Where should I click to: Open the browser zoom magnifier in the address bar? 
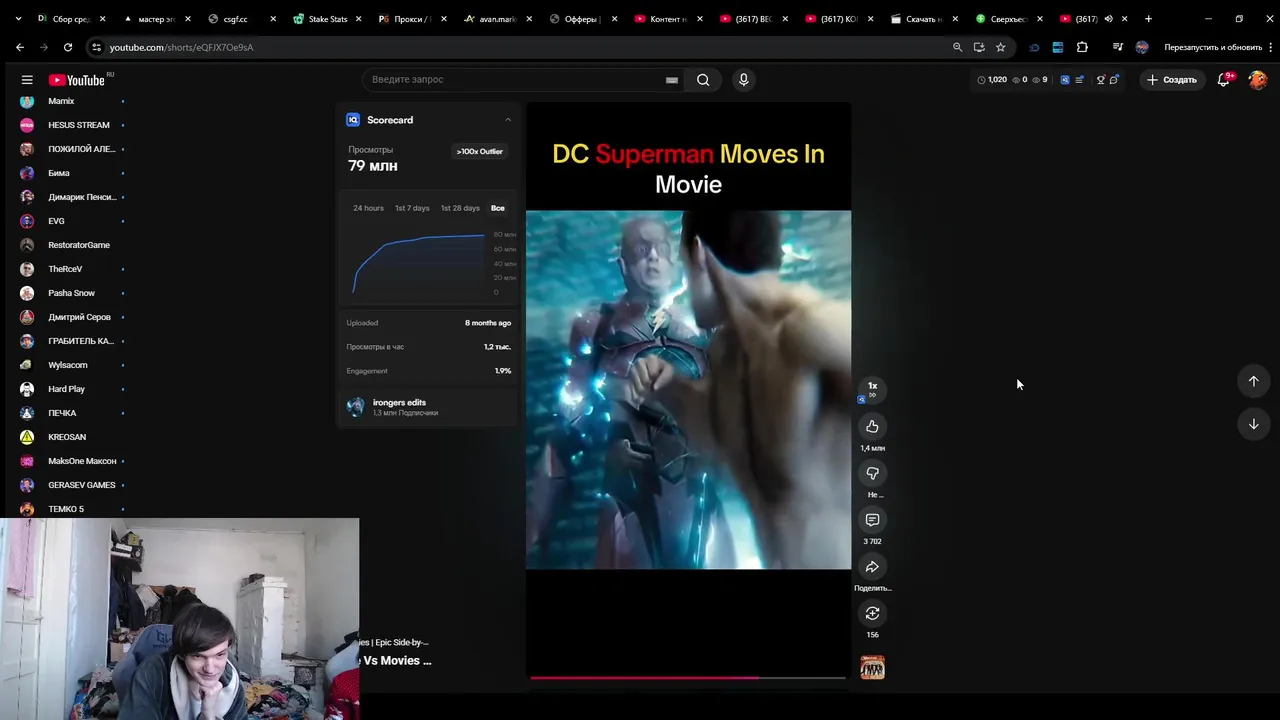[957, 47]
